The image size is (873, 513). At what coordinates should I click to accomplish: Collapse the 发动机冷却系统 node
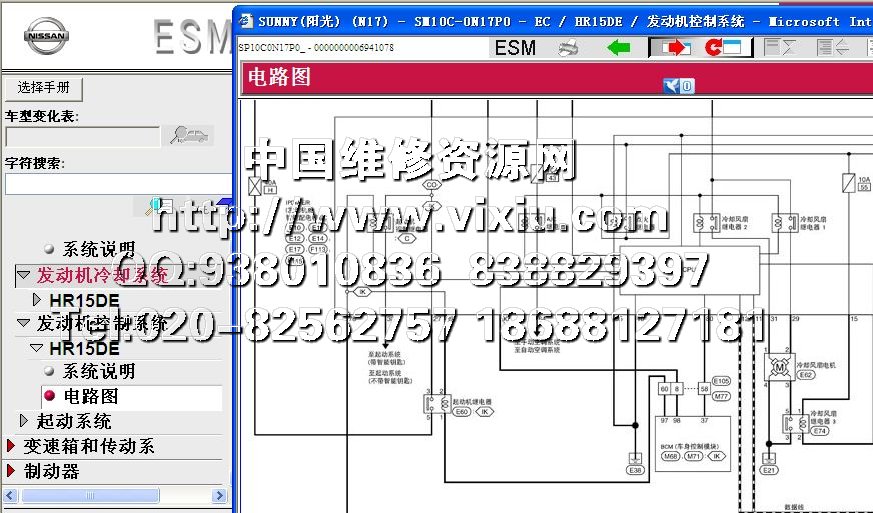[x=23, y=275]
